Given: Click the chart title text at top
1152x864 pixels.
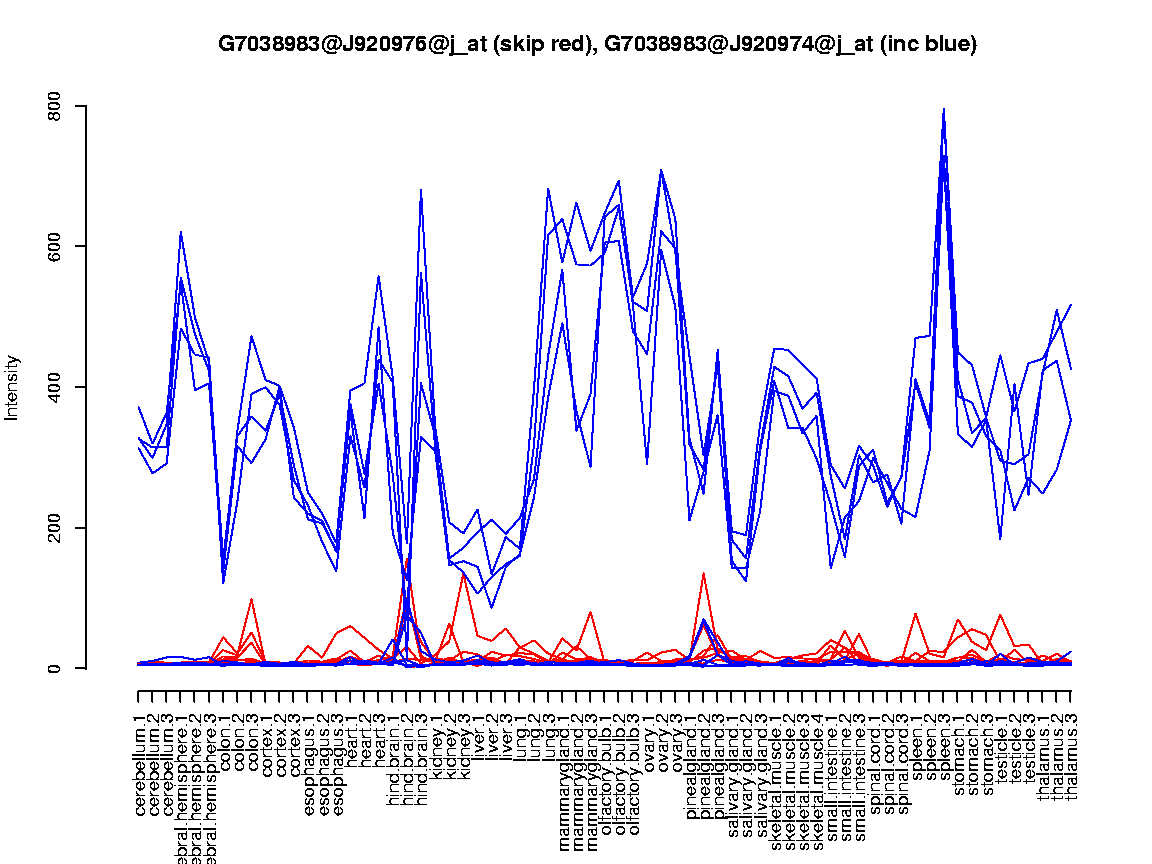Looking at the screenshot, I should tap(597, 44).
